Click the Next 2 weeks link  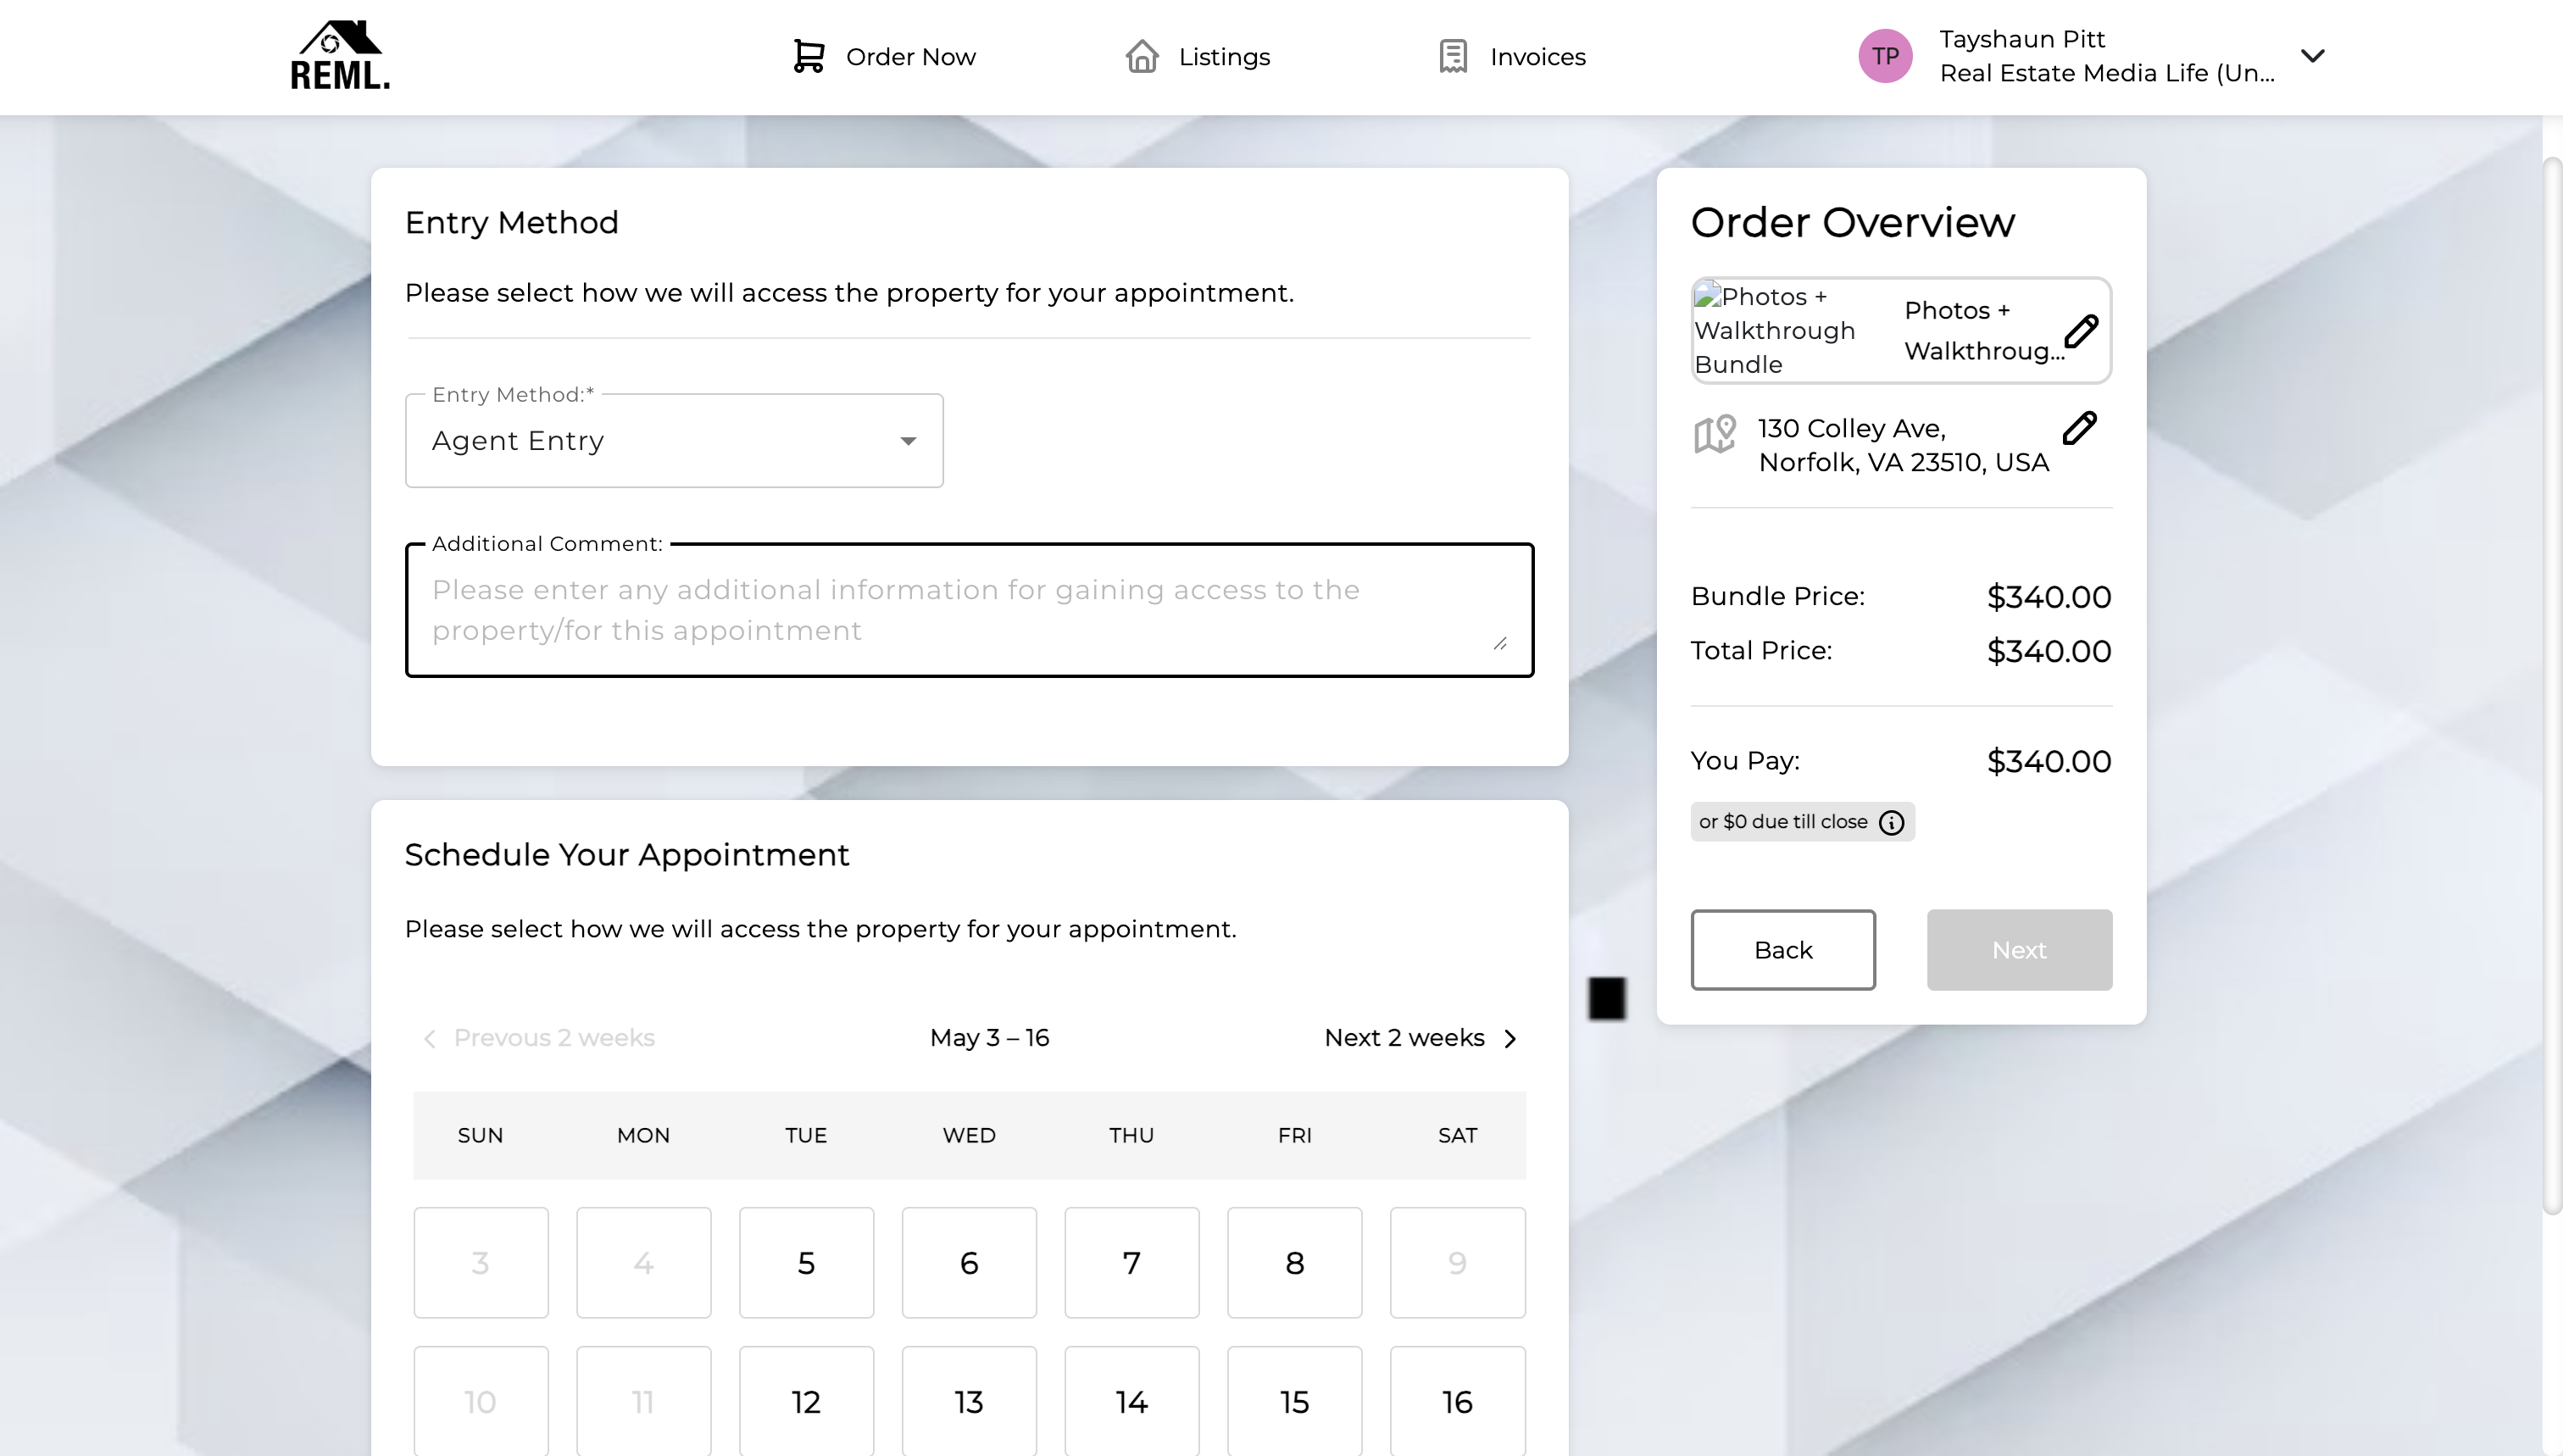pyautogui.click(x=1420, y=1038)
